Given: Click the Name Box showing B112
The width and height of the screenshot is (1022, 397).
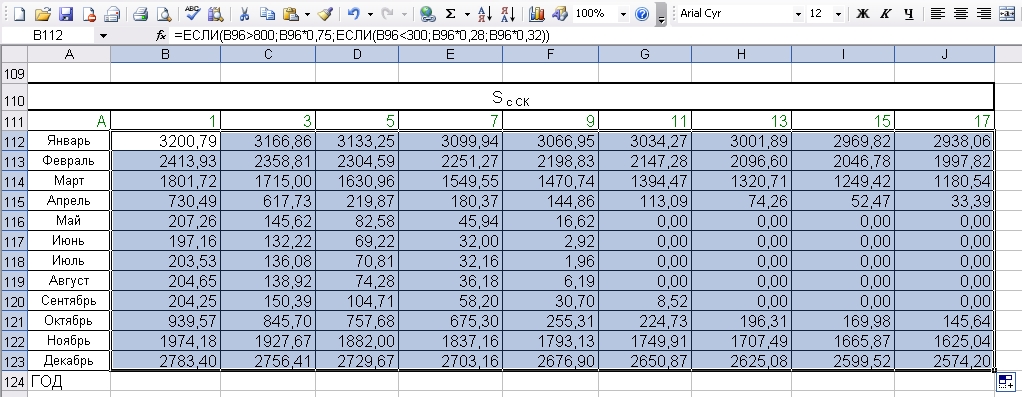Looking at the screenshot, I should click(49, 37).
